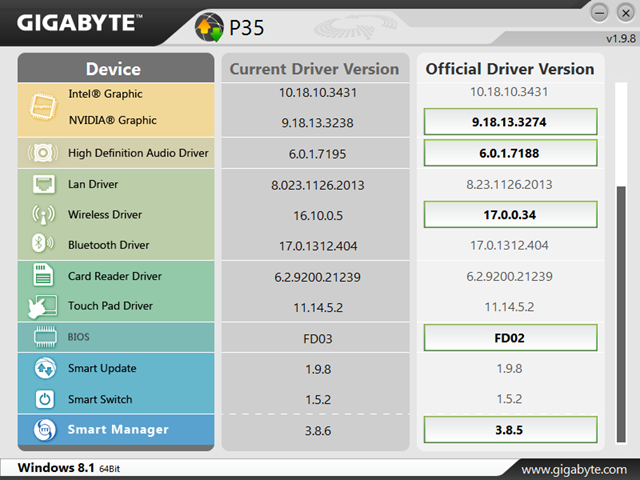This screenshot has height=480, width=640.
Task: Click current NVIDIA version 9.18.13.3238
Action: coord(318,123)
